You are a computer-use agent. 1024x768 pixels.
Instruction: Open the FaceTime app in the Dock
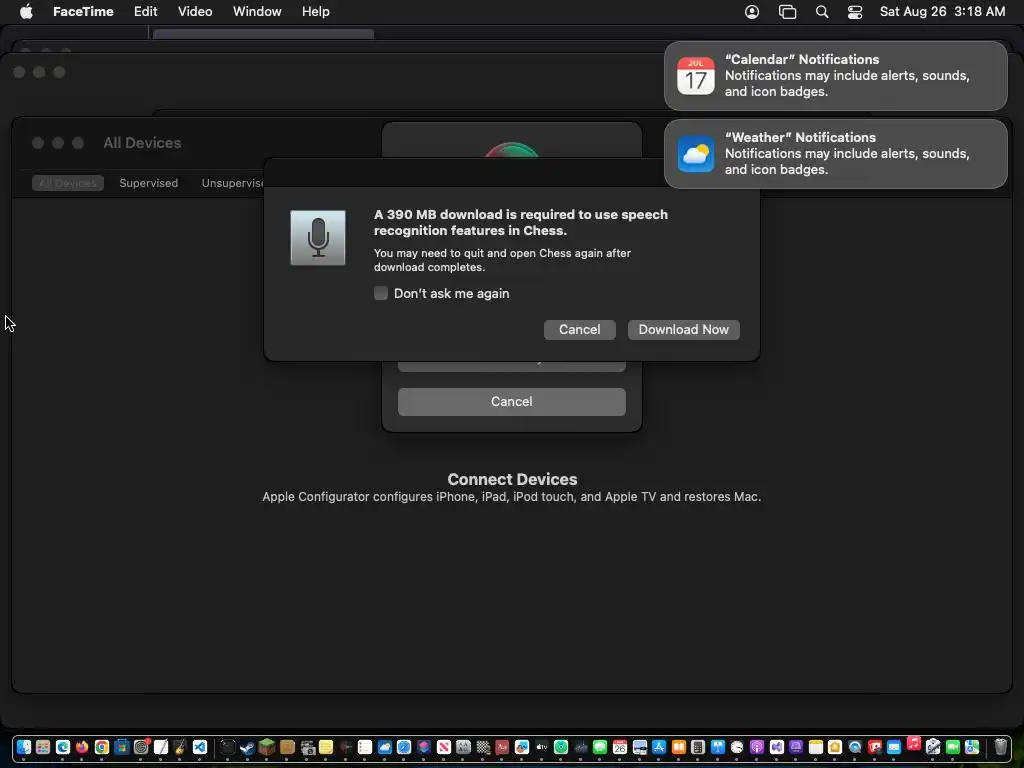[x=953, y=747]
